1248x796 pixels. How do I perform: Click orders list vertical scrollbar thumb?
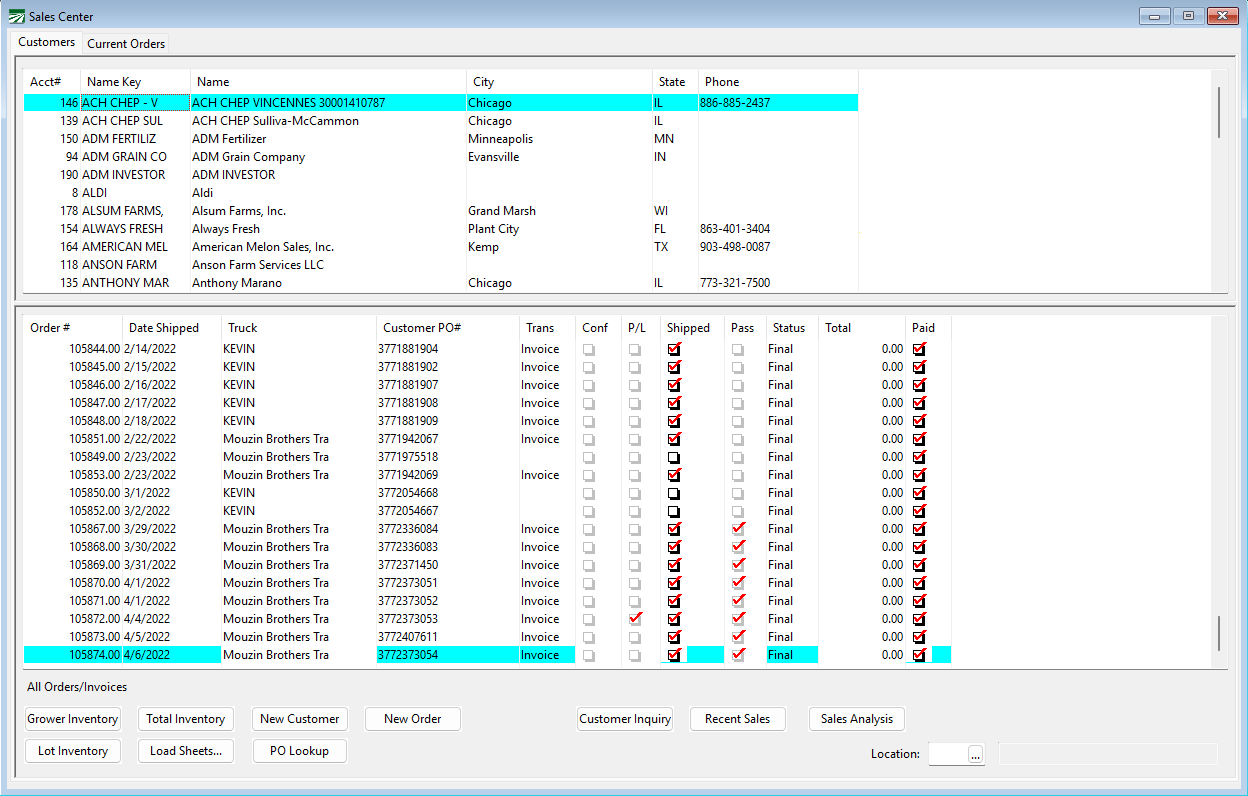point(1218,633)
